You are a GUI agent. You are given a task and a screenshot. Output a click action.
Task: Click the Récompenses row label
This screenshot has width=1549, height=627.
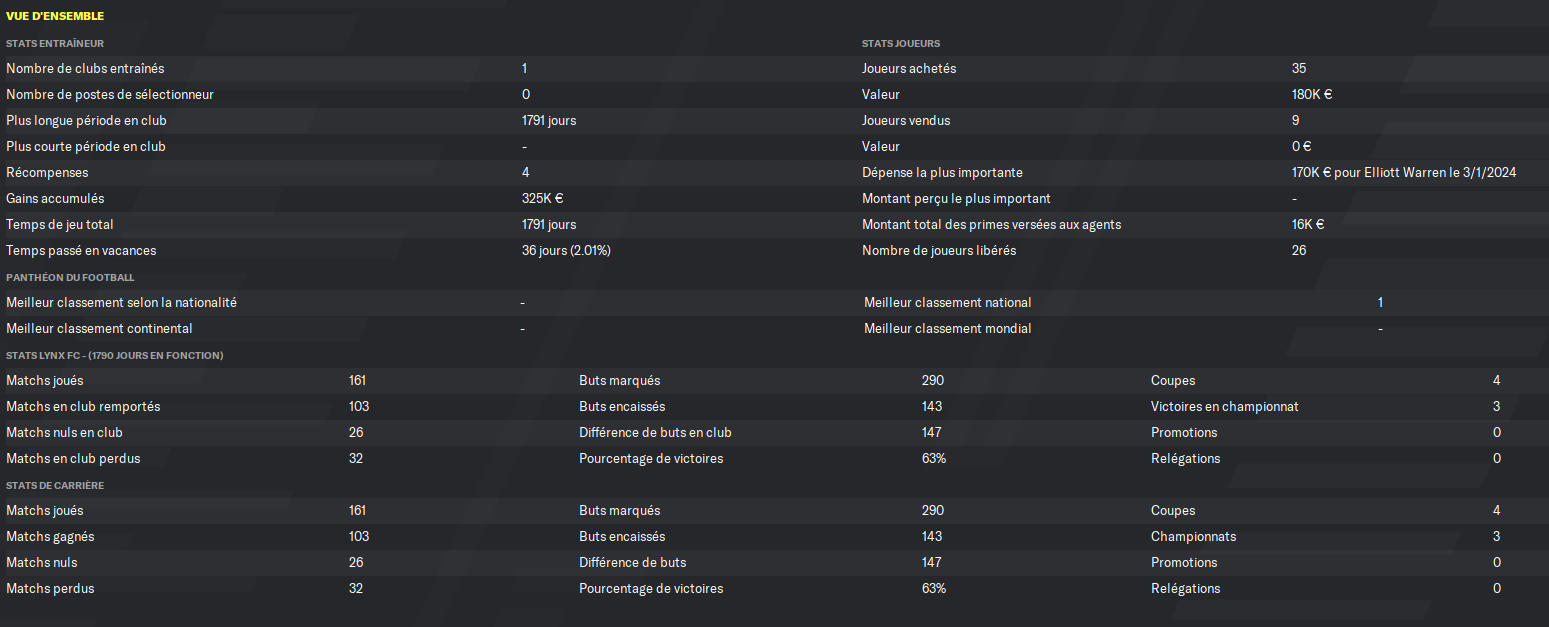click(x=46, y=173)
